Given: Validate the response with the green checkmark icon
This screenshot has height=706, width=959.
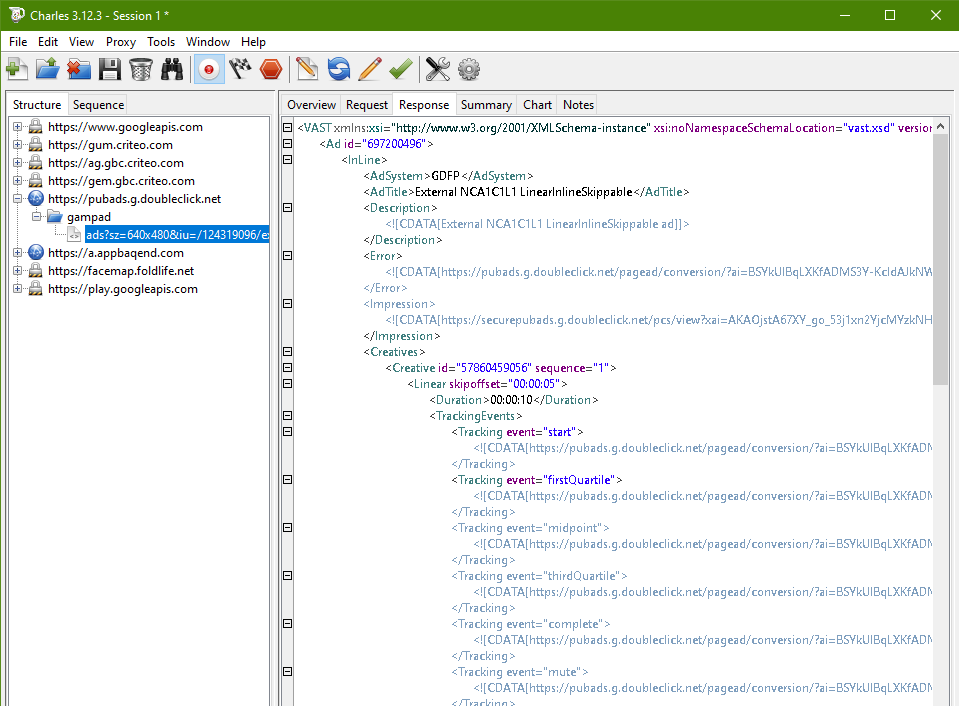Looking at the screenshot, I should click(x=401, y=69).
